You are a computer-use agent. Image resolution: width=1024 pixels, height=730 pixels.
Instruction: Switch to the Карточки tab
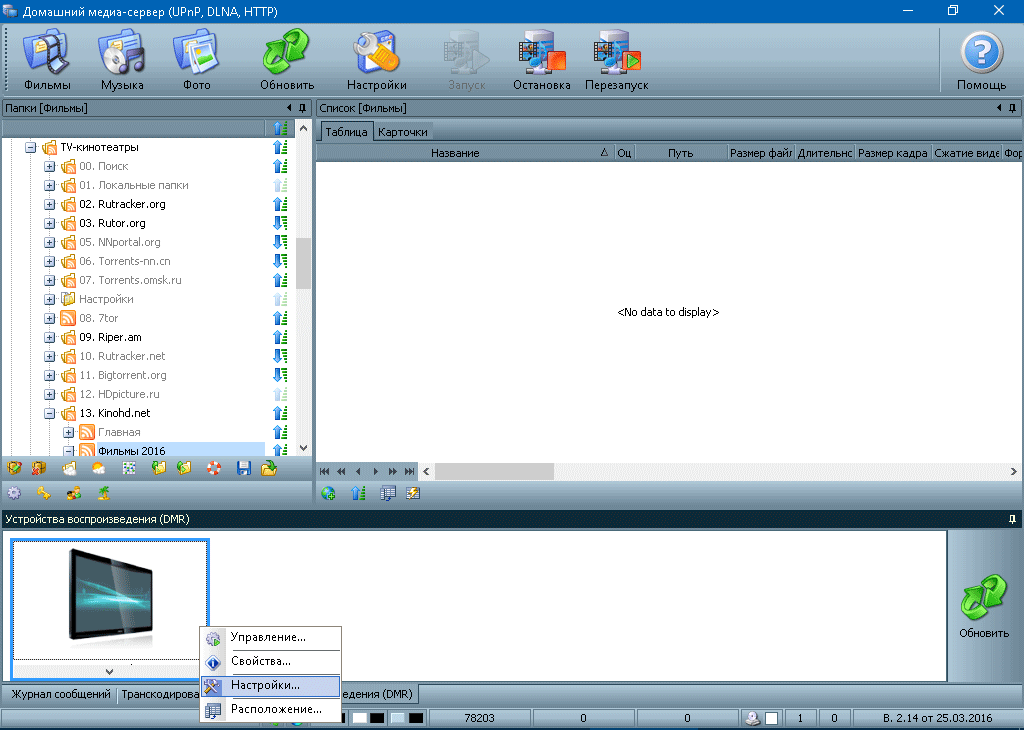point(403,132)
